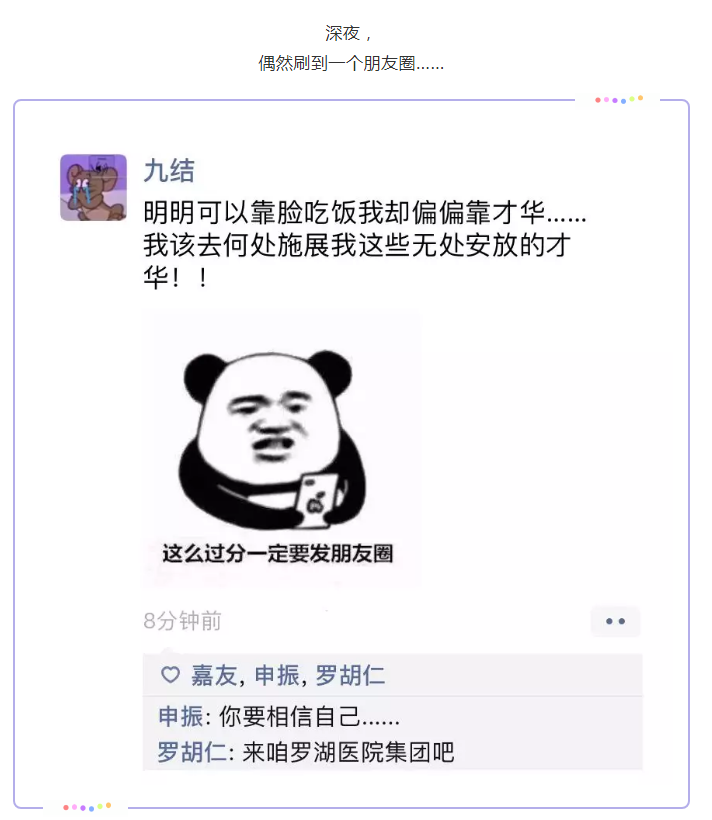This screenshot has width=712, height=820.
Task: Click the phone held by the panda
Action: (316, 498)
